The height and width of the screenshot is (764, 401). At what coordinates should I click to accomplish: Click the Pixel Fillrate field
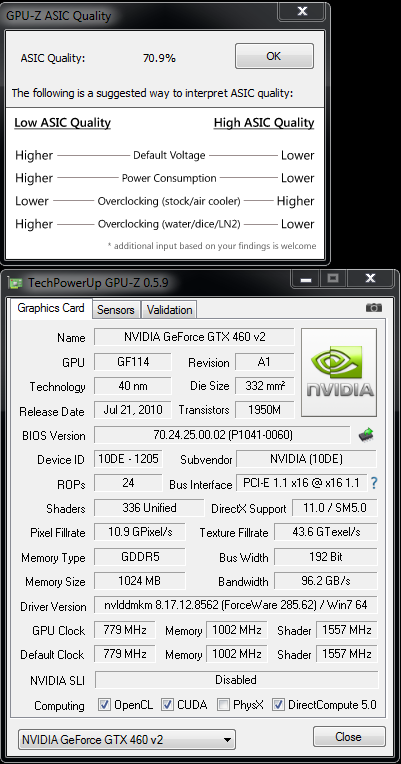click(x=140, y=532)
